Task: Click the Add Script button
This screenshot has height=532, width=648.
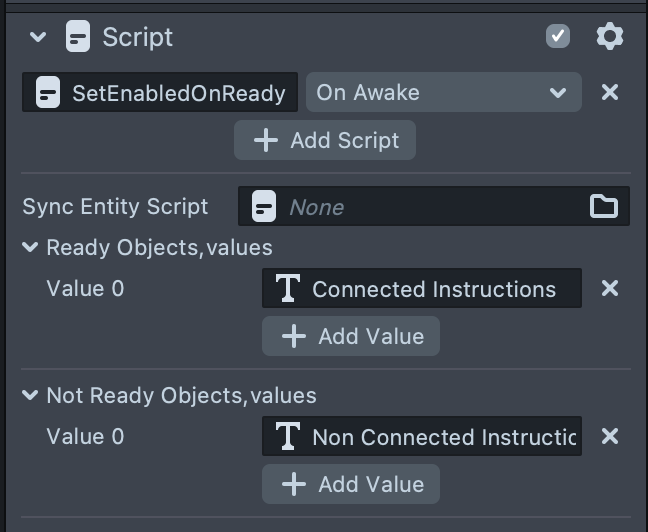Action: point(325,141)
